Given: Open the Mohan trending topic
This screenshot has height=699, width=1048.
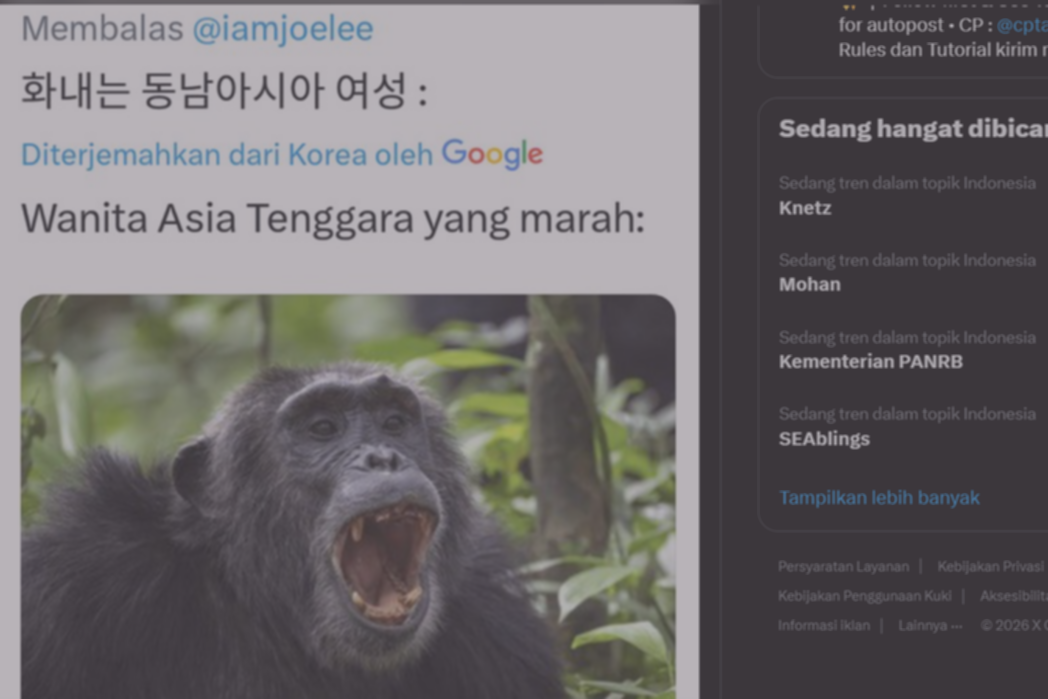Looking at the screenshot, I should coord(809,284).
